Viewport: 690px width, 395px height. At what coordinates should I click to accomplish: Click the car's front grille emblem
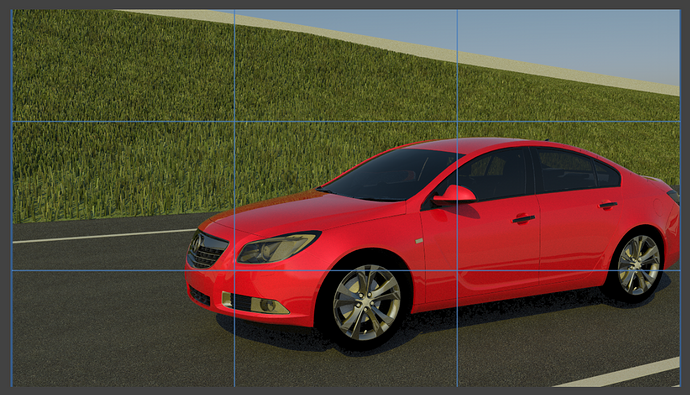pos(196,243)
